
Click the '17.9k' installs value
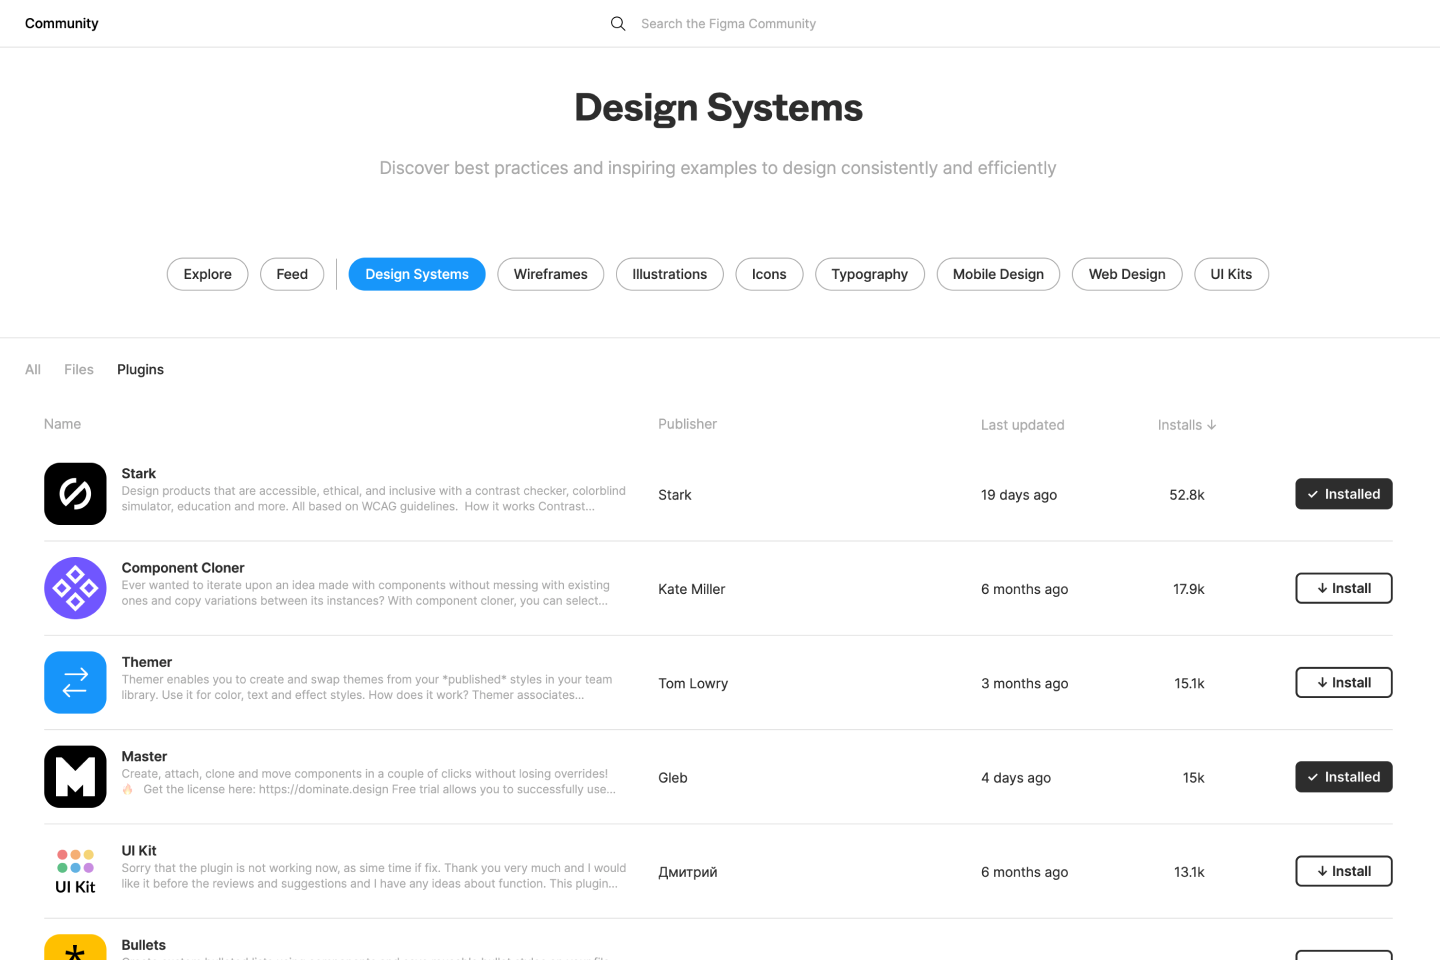(x=1189, y=589)
